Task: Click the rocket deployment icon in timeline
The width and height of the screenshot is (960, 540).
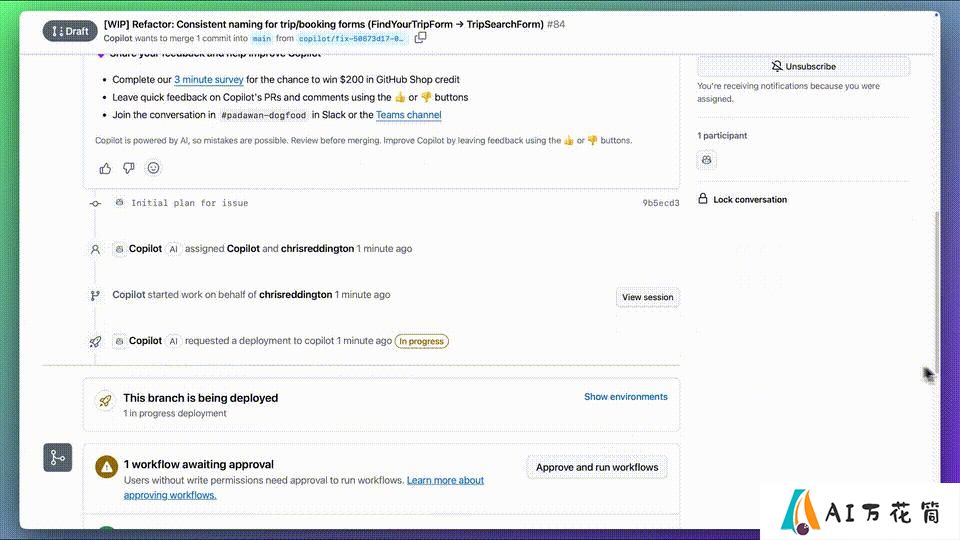Action: (96, 342)
